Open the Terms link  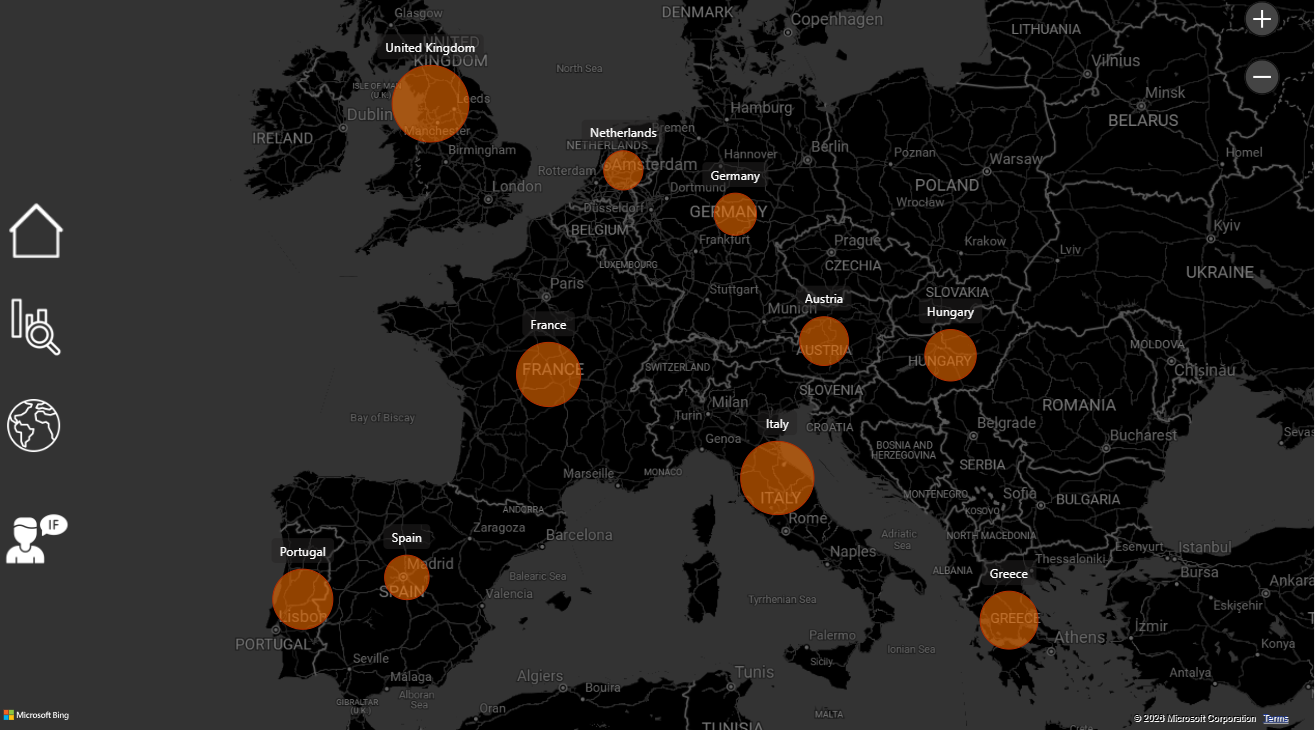pyautogui.click(x=1276, y=719)
